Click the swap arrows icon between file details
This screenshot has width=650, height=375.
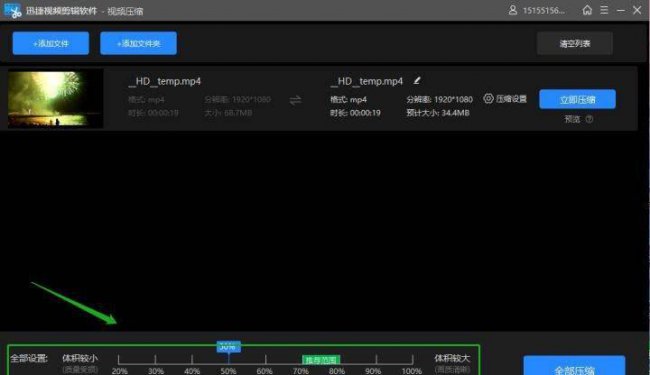click(295, 100)
